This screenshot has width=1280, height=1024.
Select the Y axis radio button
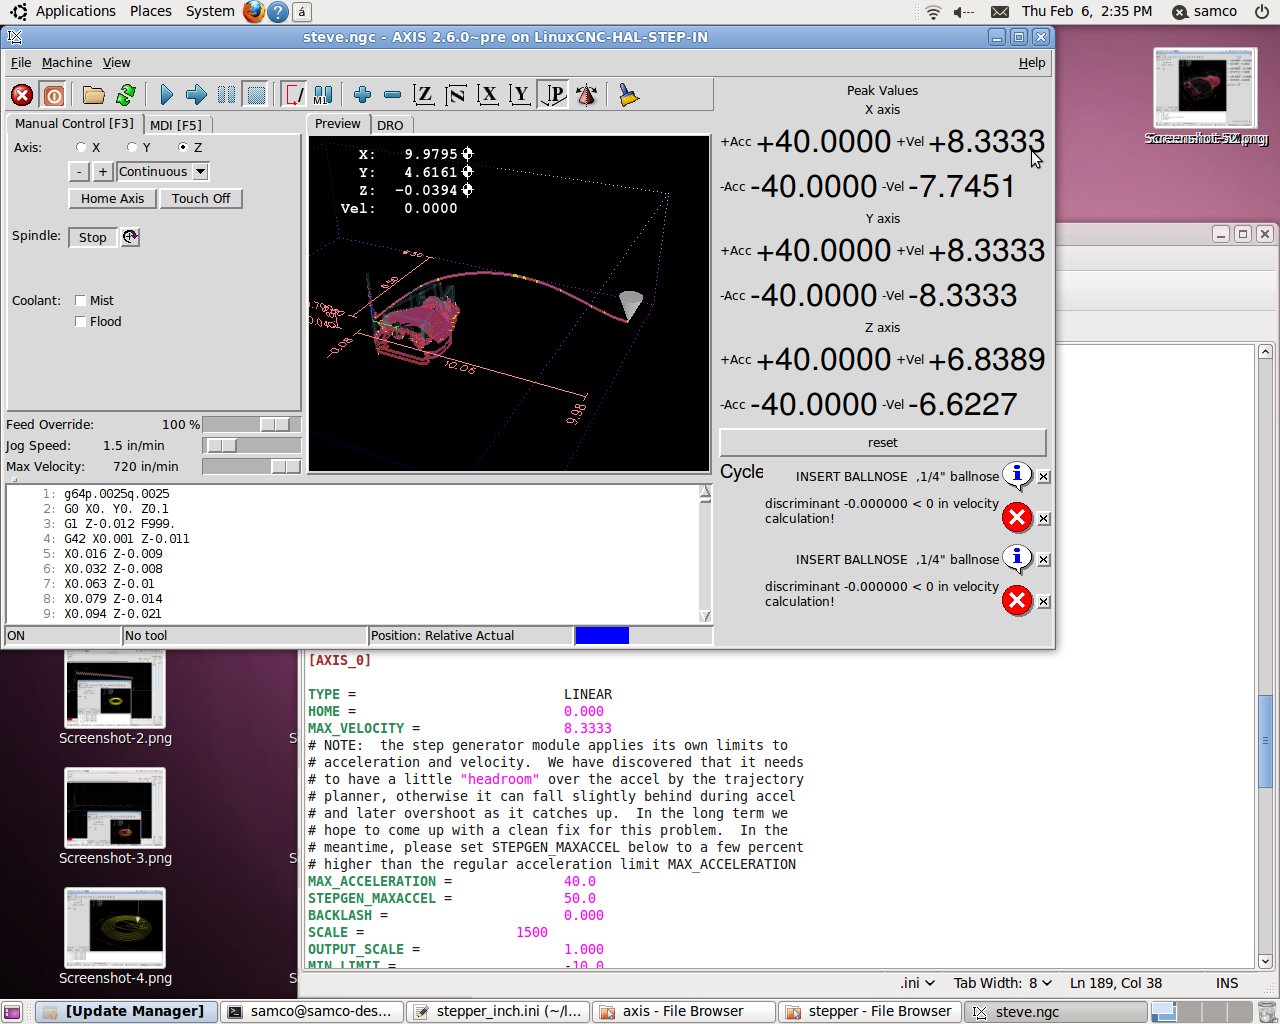tap(132, 147)
